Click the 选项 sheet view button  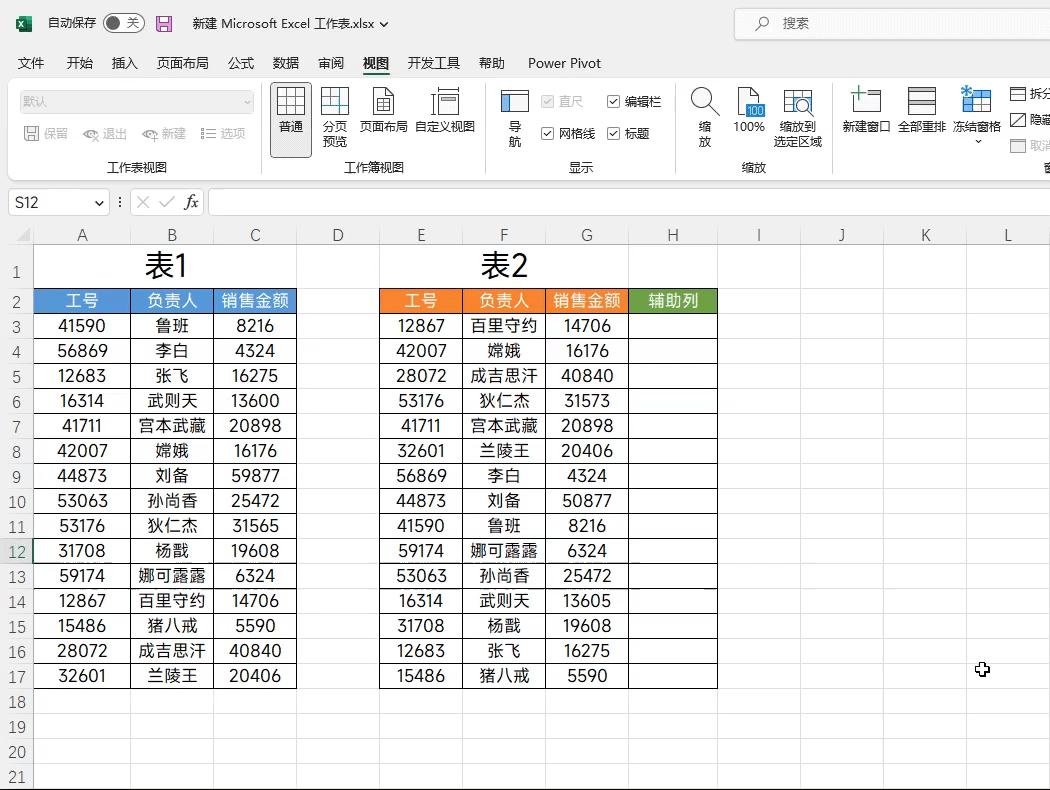point(223,134)
